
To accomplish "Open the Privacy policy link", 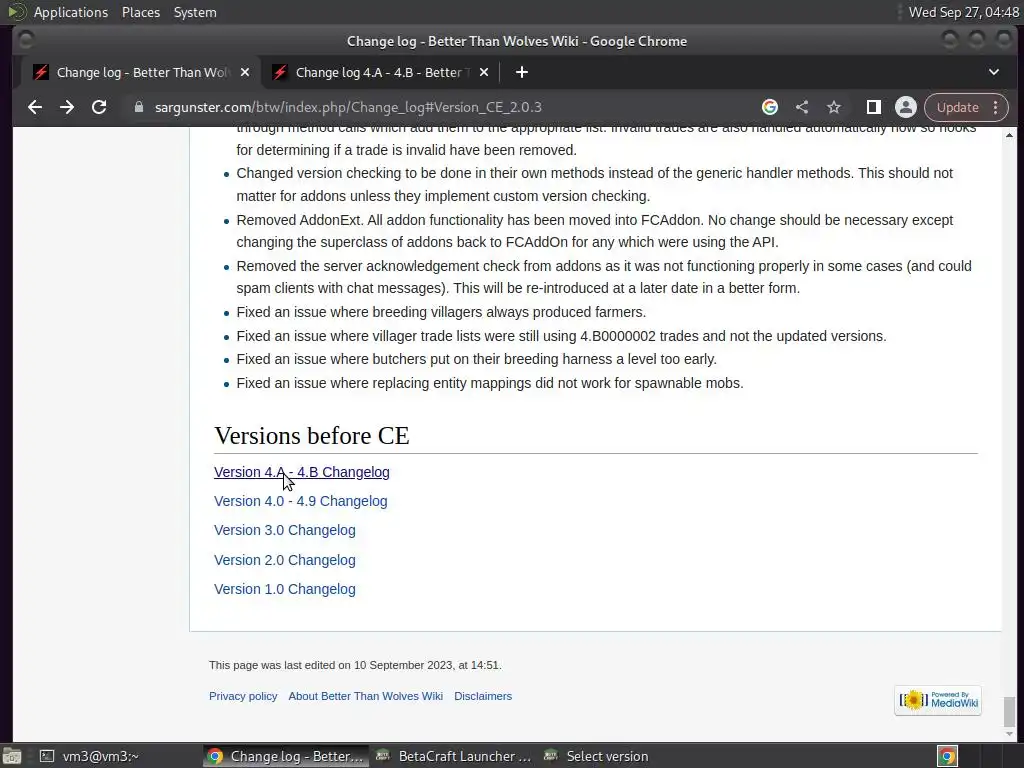I will 243,696.
